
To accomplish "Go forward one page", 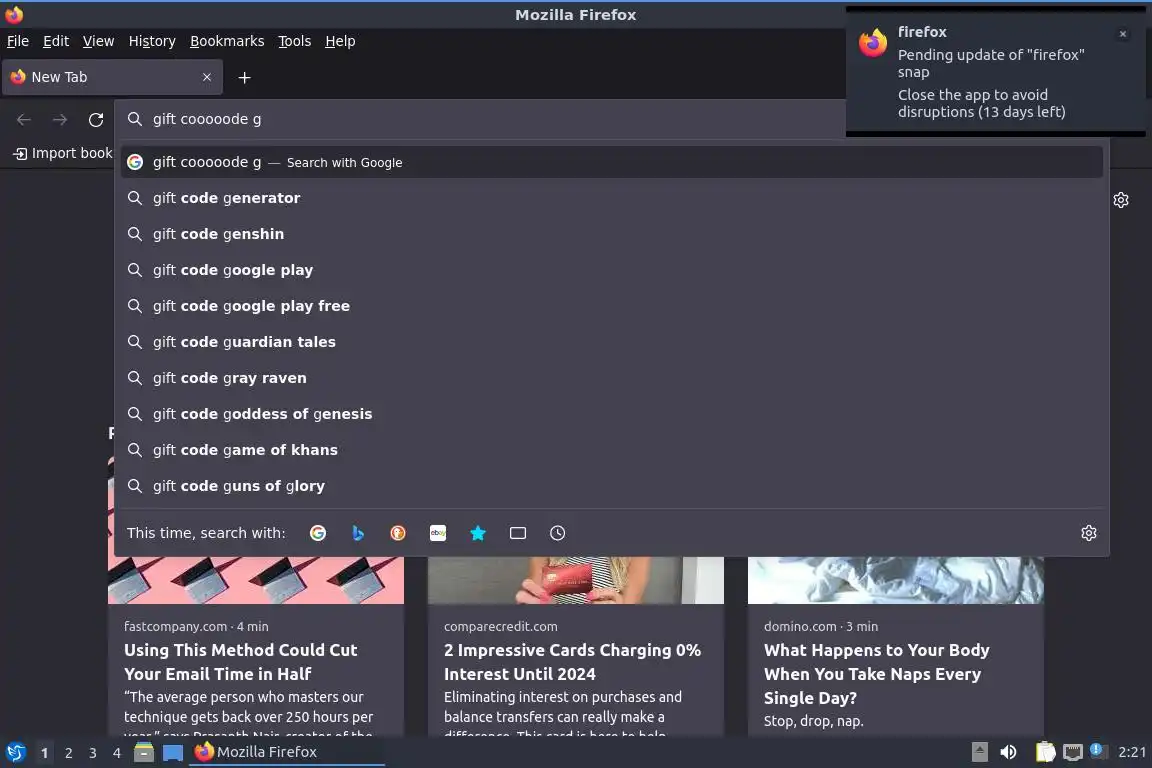I will tap(60, 119).
